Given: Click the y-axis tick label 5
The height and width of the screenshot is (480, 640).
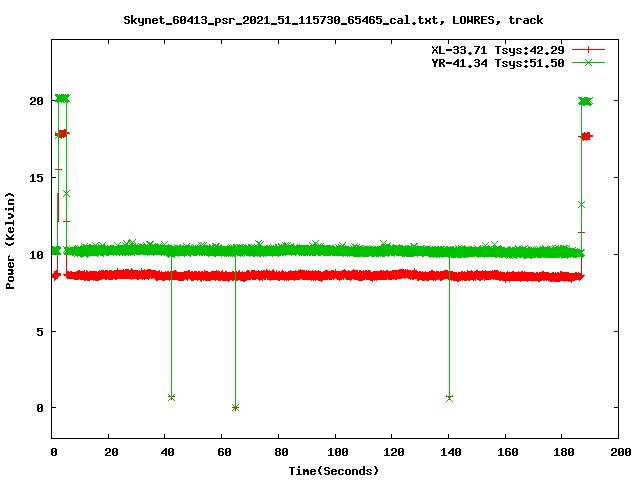Looking at the screenshot, I should pos(40,332).
